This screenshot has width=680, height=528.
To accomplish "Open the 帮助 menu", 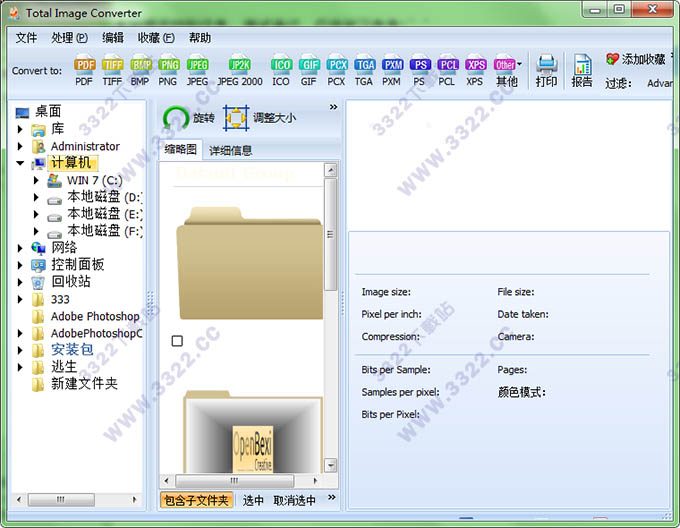I will 199,38.
